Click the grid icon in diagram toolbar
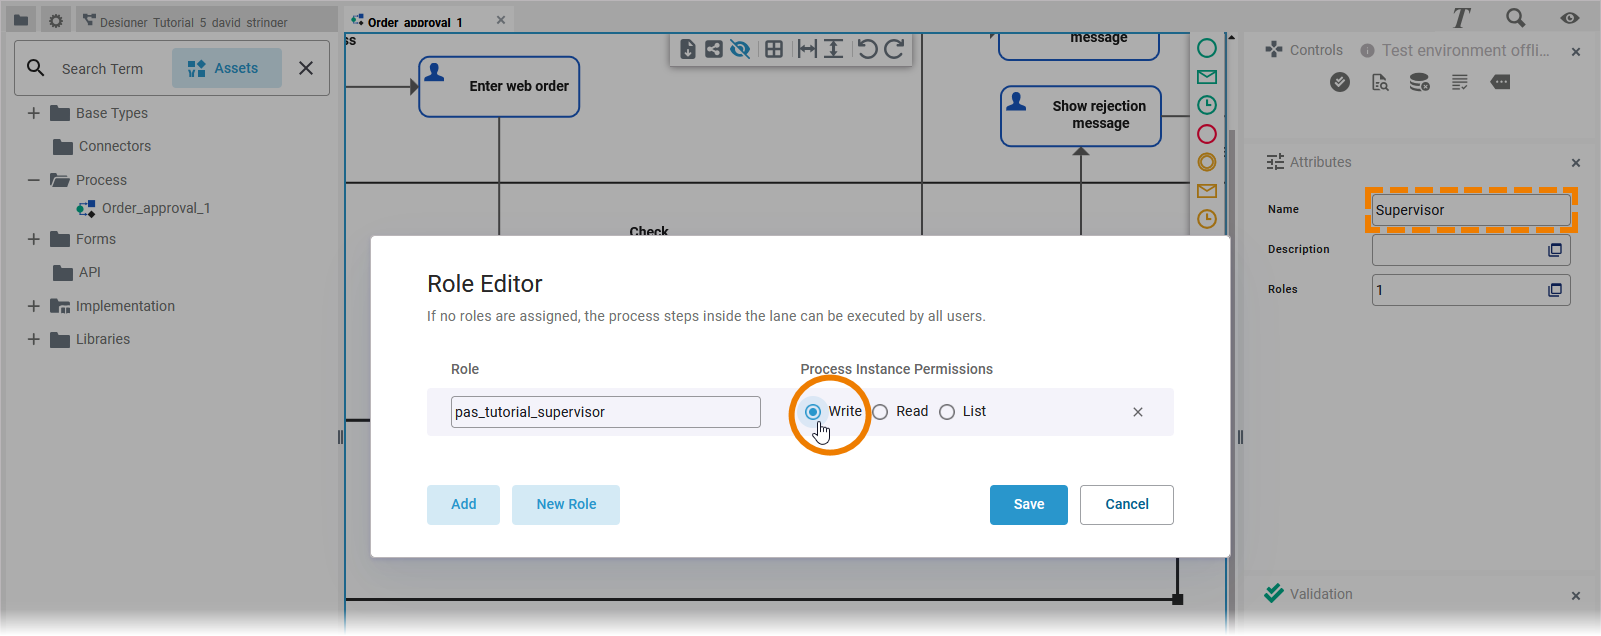 [x=774, y=49]
